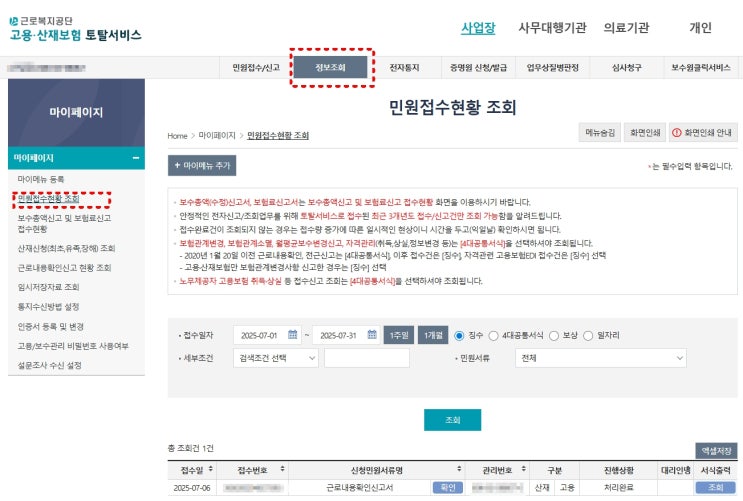
Task: Switch to 개인 top tab
Action: tap(700, 27)
